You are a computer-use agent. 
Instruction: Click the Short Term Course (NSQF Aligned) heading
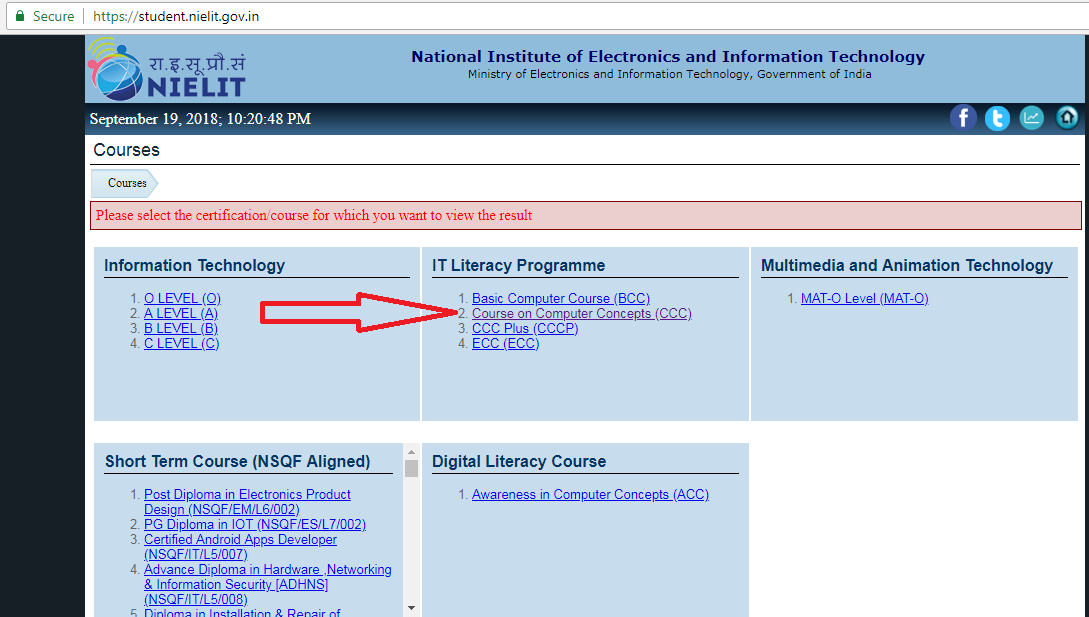click(238, 461)
